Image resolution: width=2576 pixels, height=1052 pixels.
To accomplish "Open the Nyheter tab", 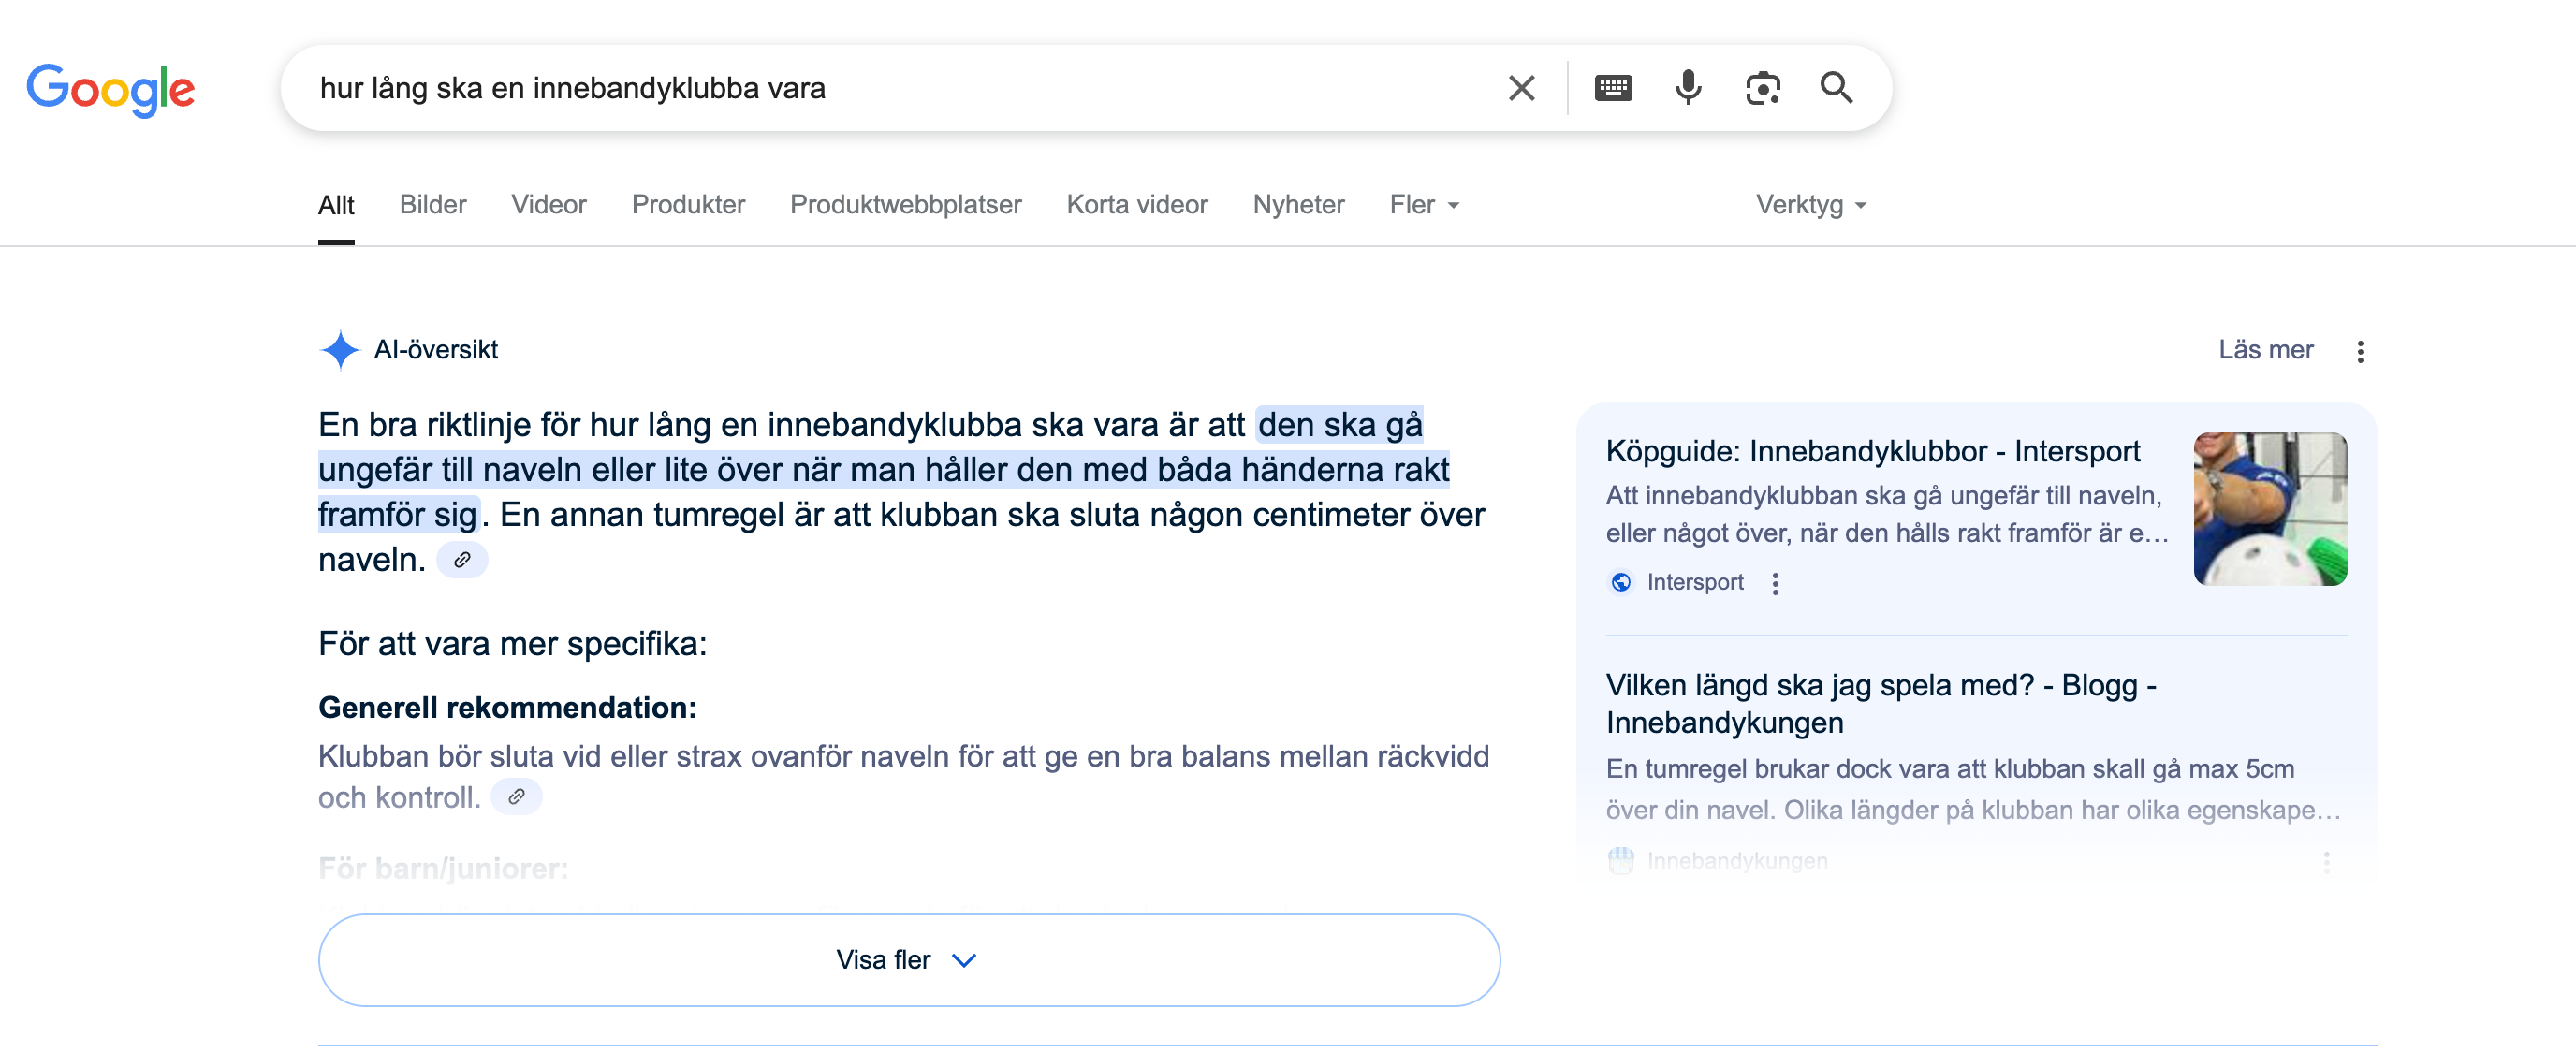I will (x=1298, y=205).
